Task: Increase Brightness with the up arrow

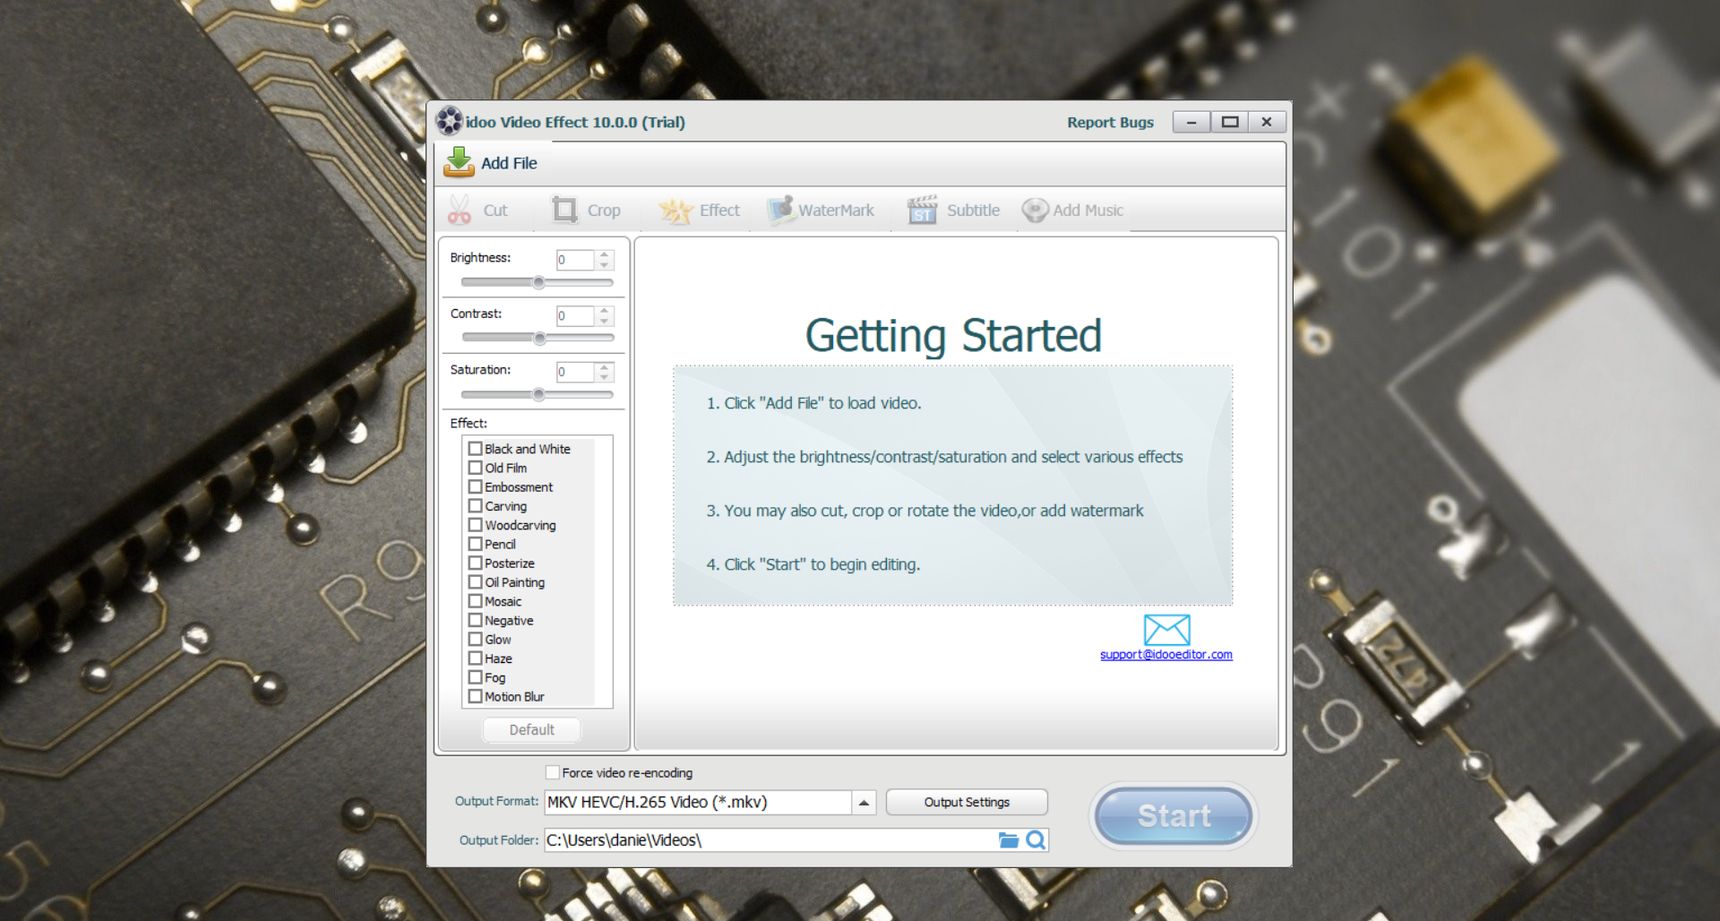Action: [x=604, y=255]
